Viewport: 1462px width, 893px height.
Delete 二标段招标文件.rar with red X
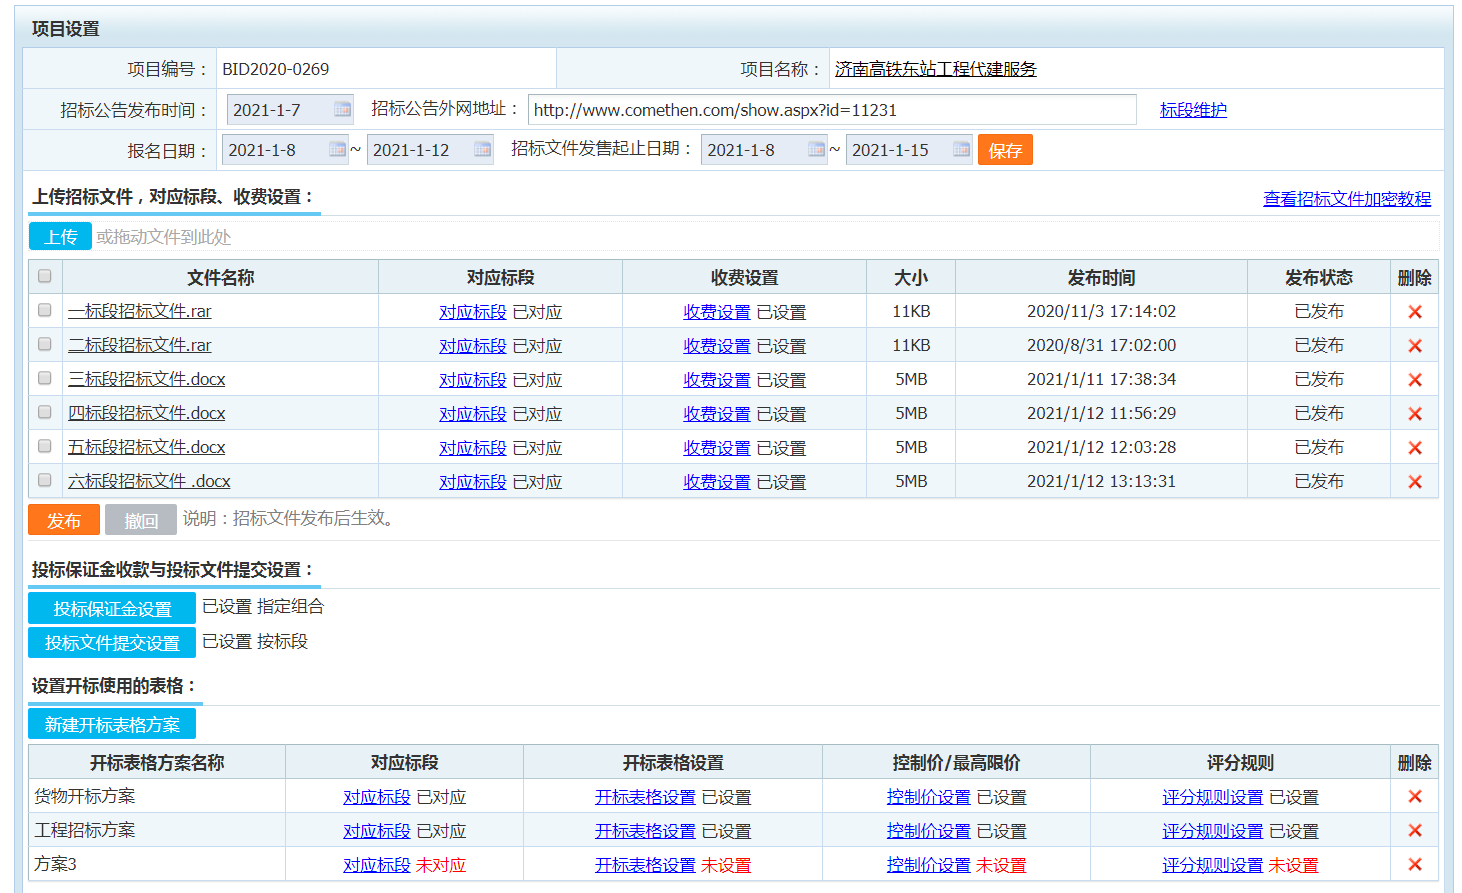click(1415, 346)
